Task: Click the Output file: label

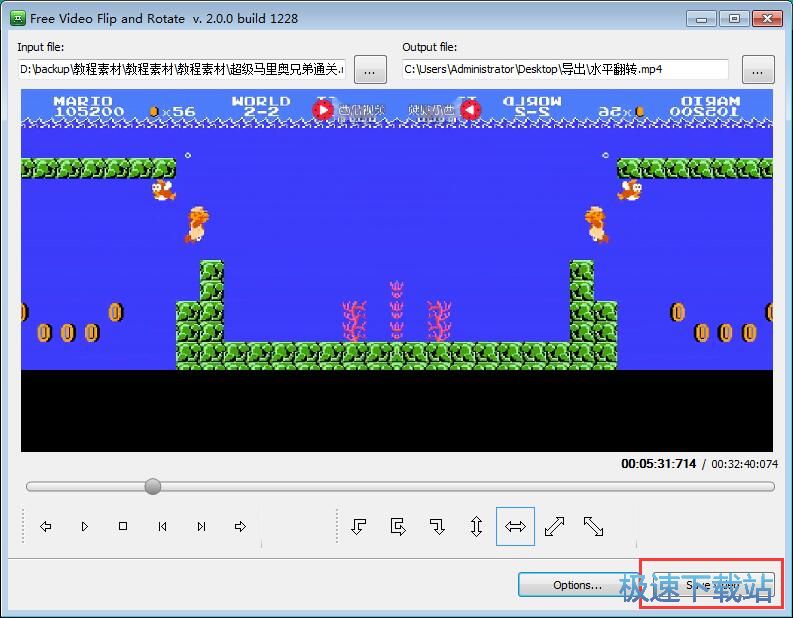Action: 429,47
